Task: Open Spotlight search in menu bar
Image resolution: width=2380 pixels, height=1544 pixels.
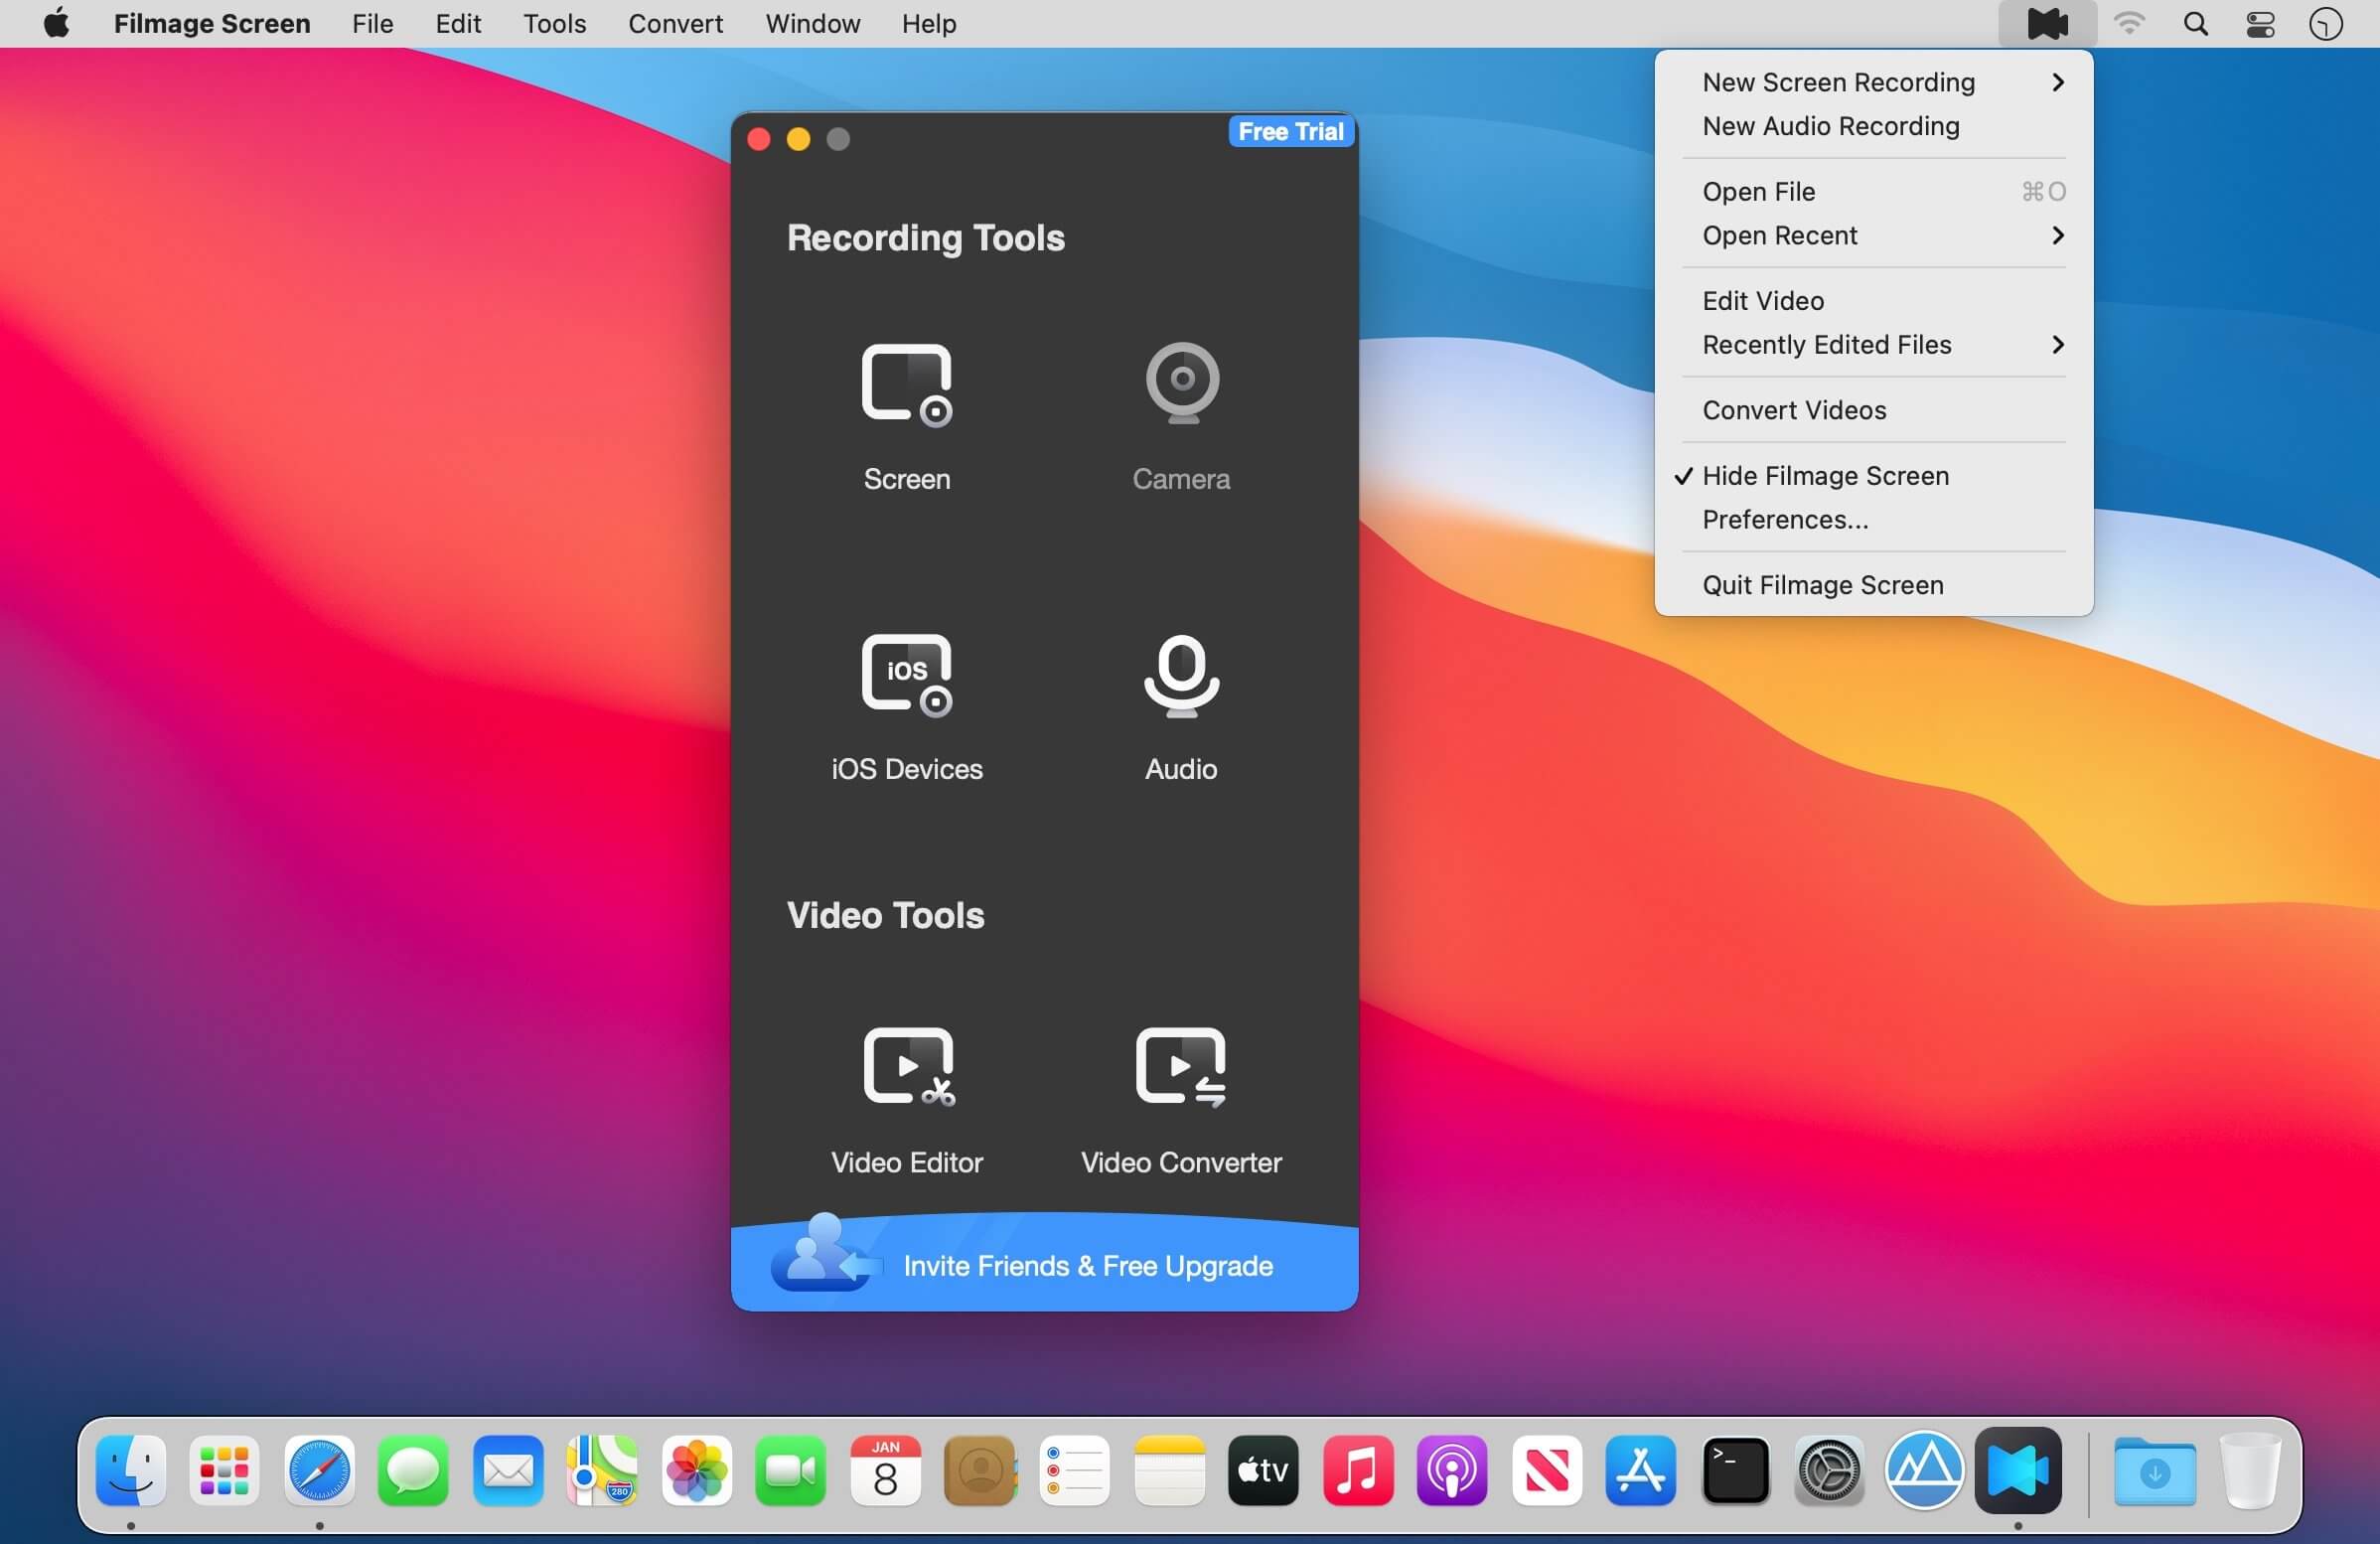Action: pos(2195,23)
